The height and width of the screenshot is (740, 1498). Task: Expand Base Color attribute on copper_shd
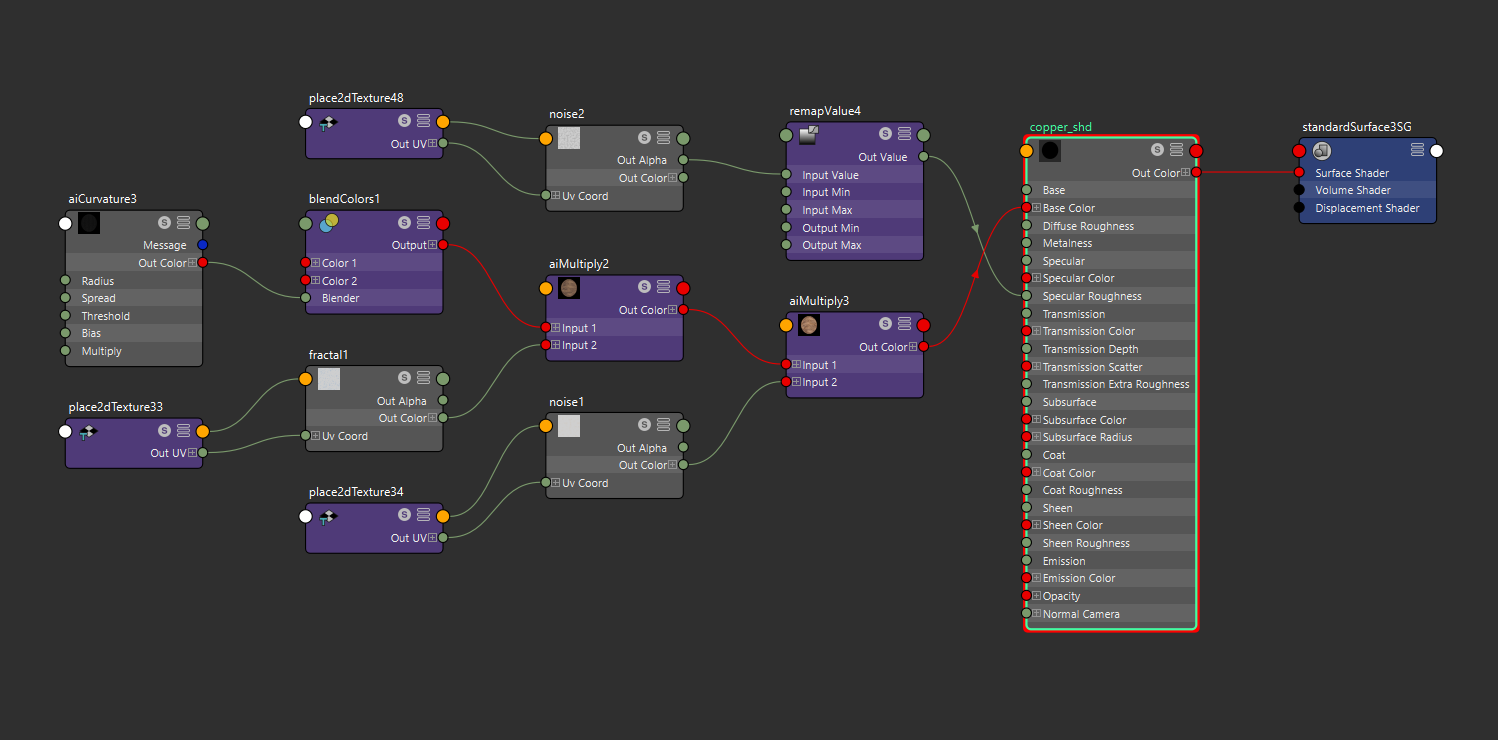(x=1037, y=208)
